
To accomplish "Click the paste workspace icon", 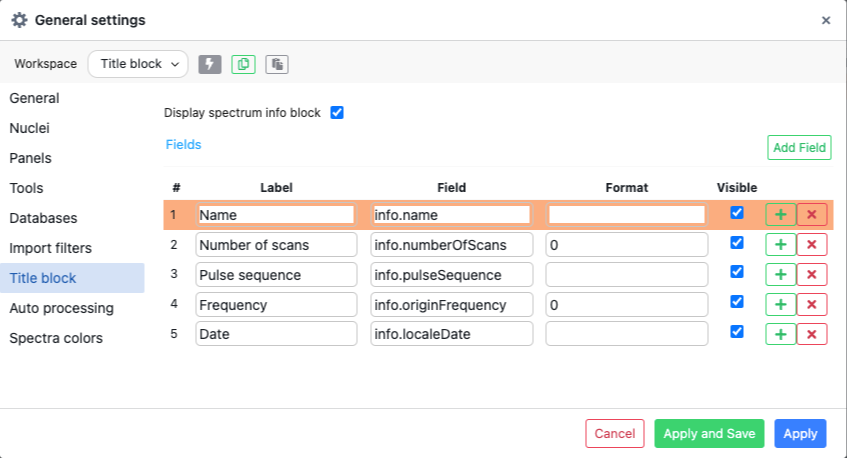I will click(x=277, y=64).
